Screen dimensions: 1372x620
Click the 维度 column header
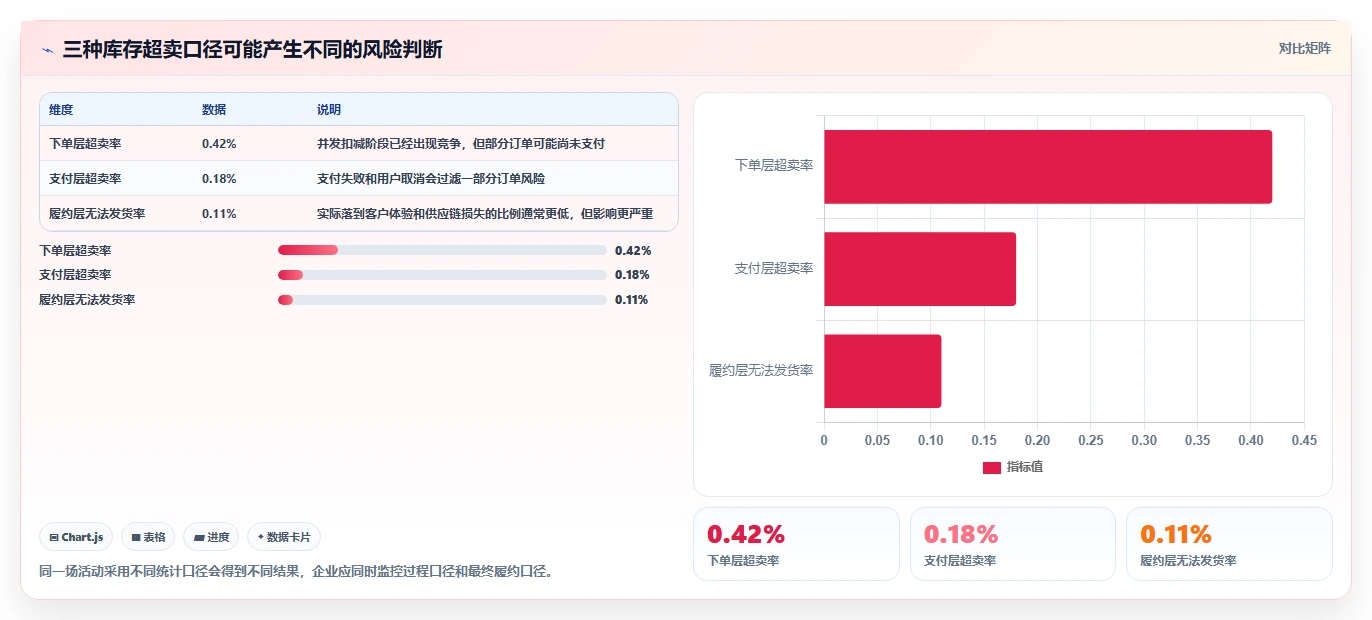pos(61,110)
